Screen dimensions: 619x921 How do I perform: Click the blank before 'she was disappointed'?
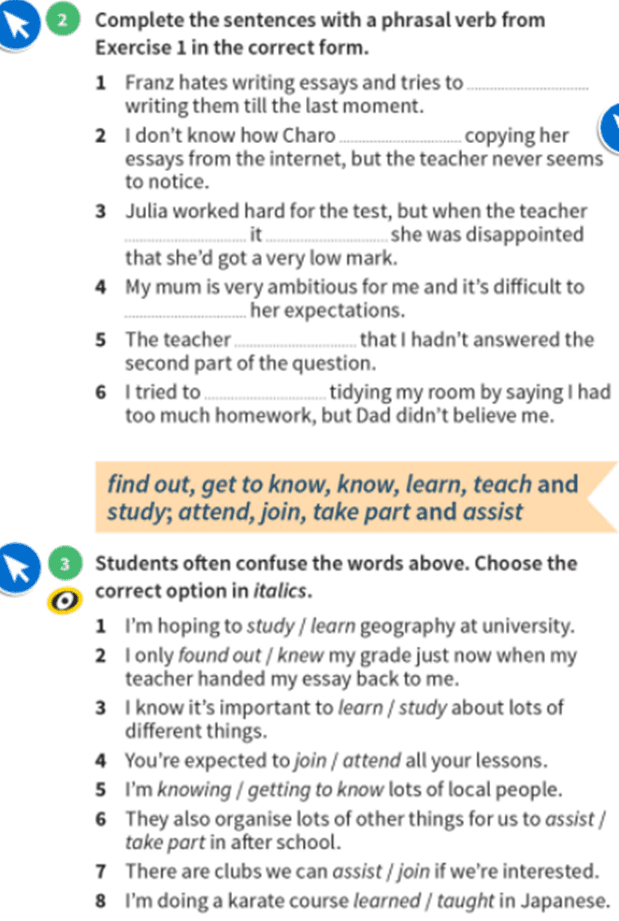pyautogui.click(x=328, y=236)
